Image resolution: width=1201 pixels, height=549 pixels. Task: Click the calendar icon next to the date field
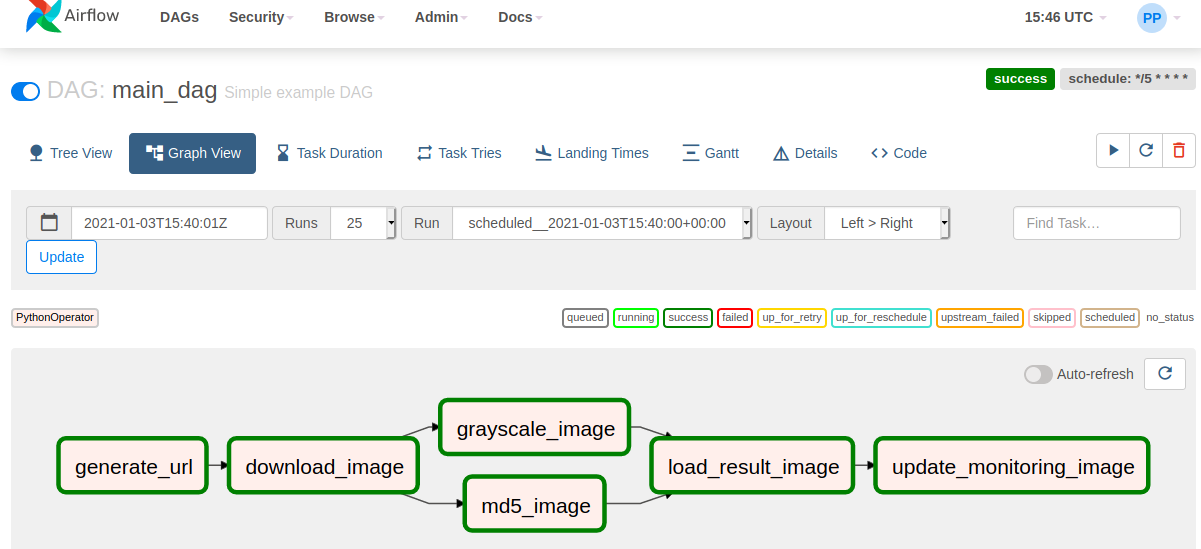click(49, 223)
